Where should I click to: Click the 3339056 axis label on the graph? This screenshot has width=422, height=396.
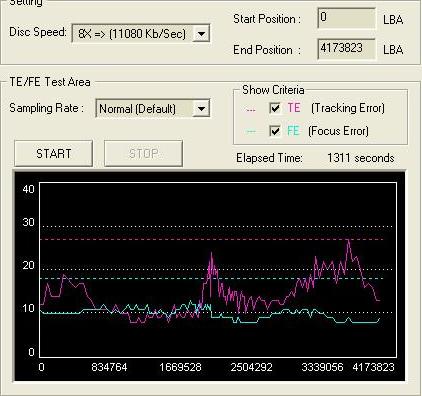[x=322, y=367]
